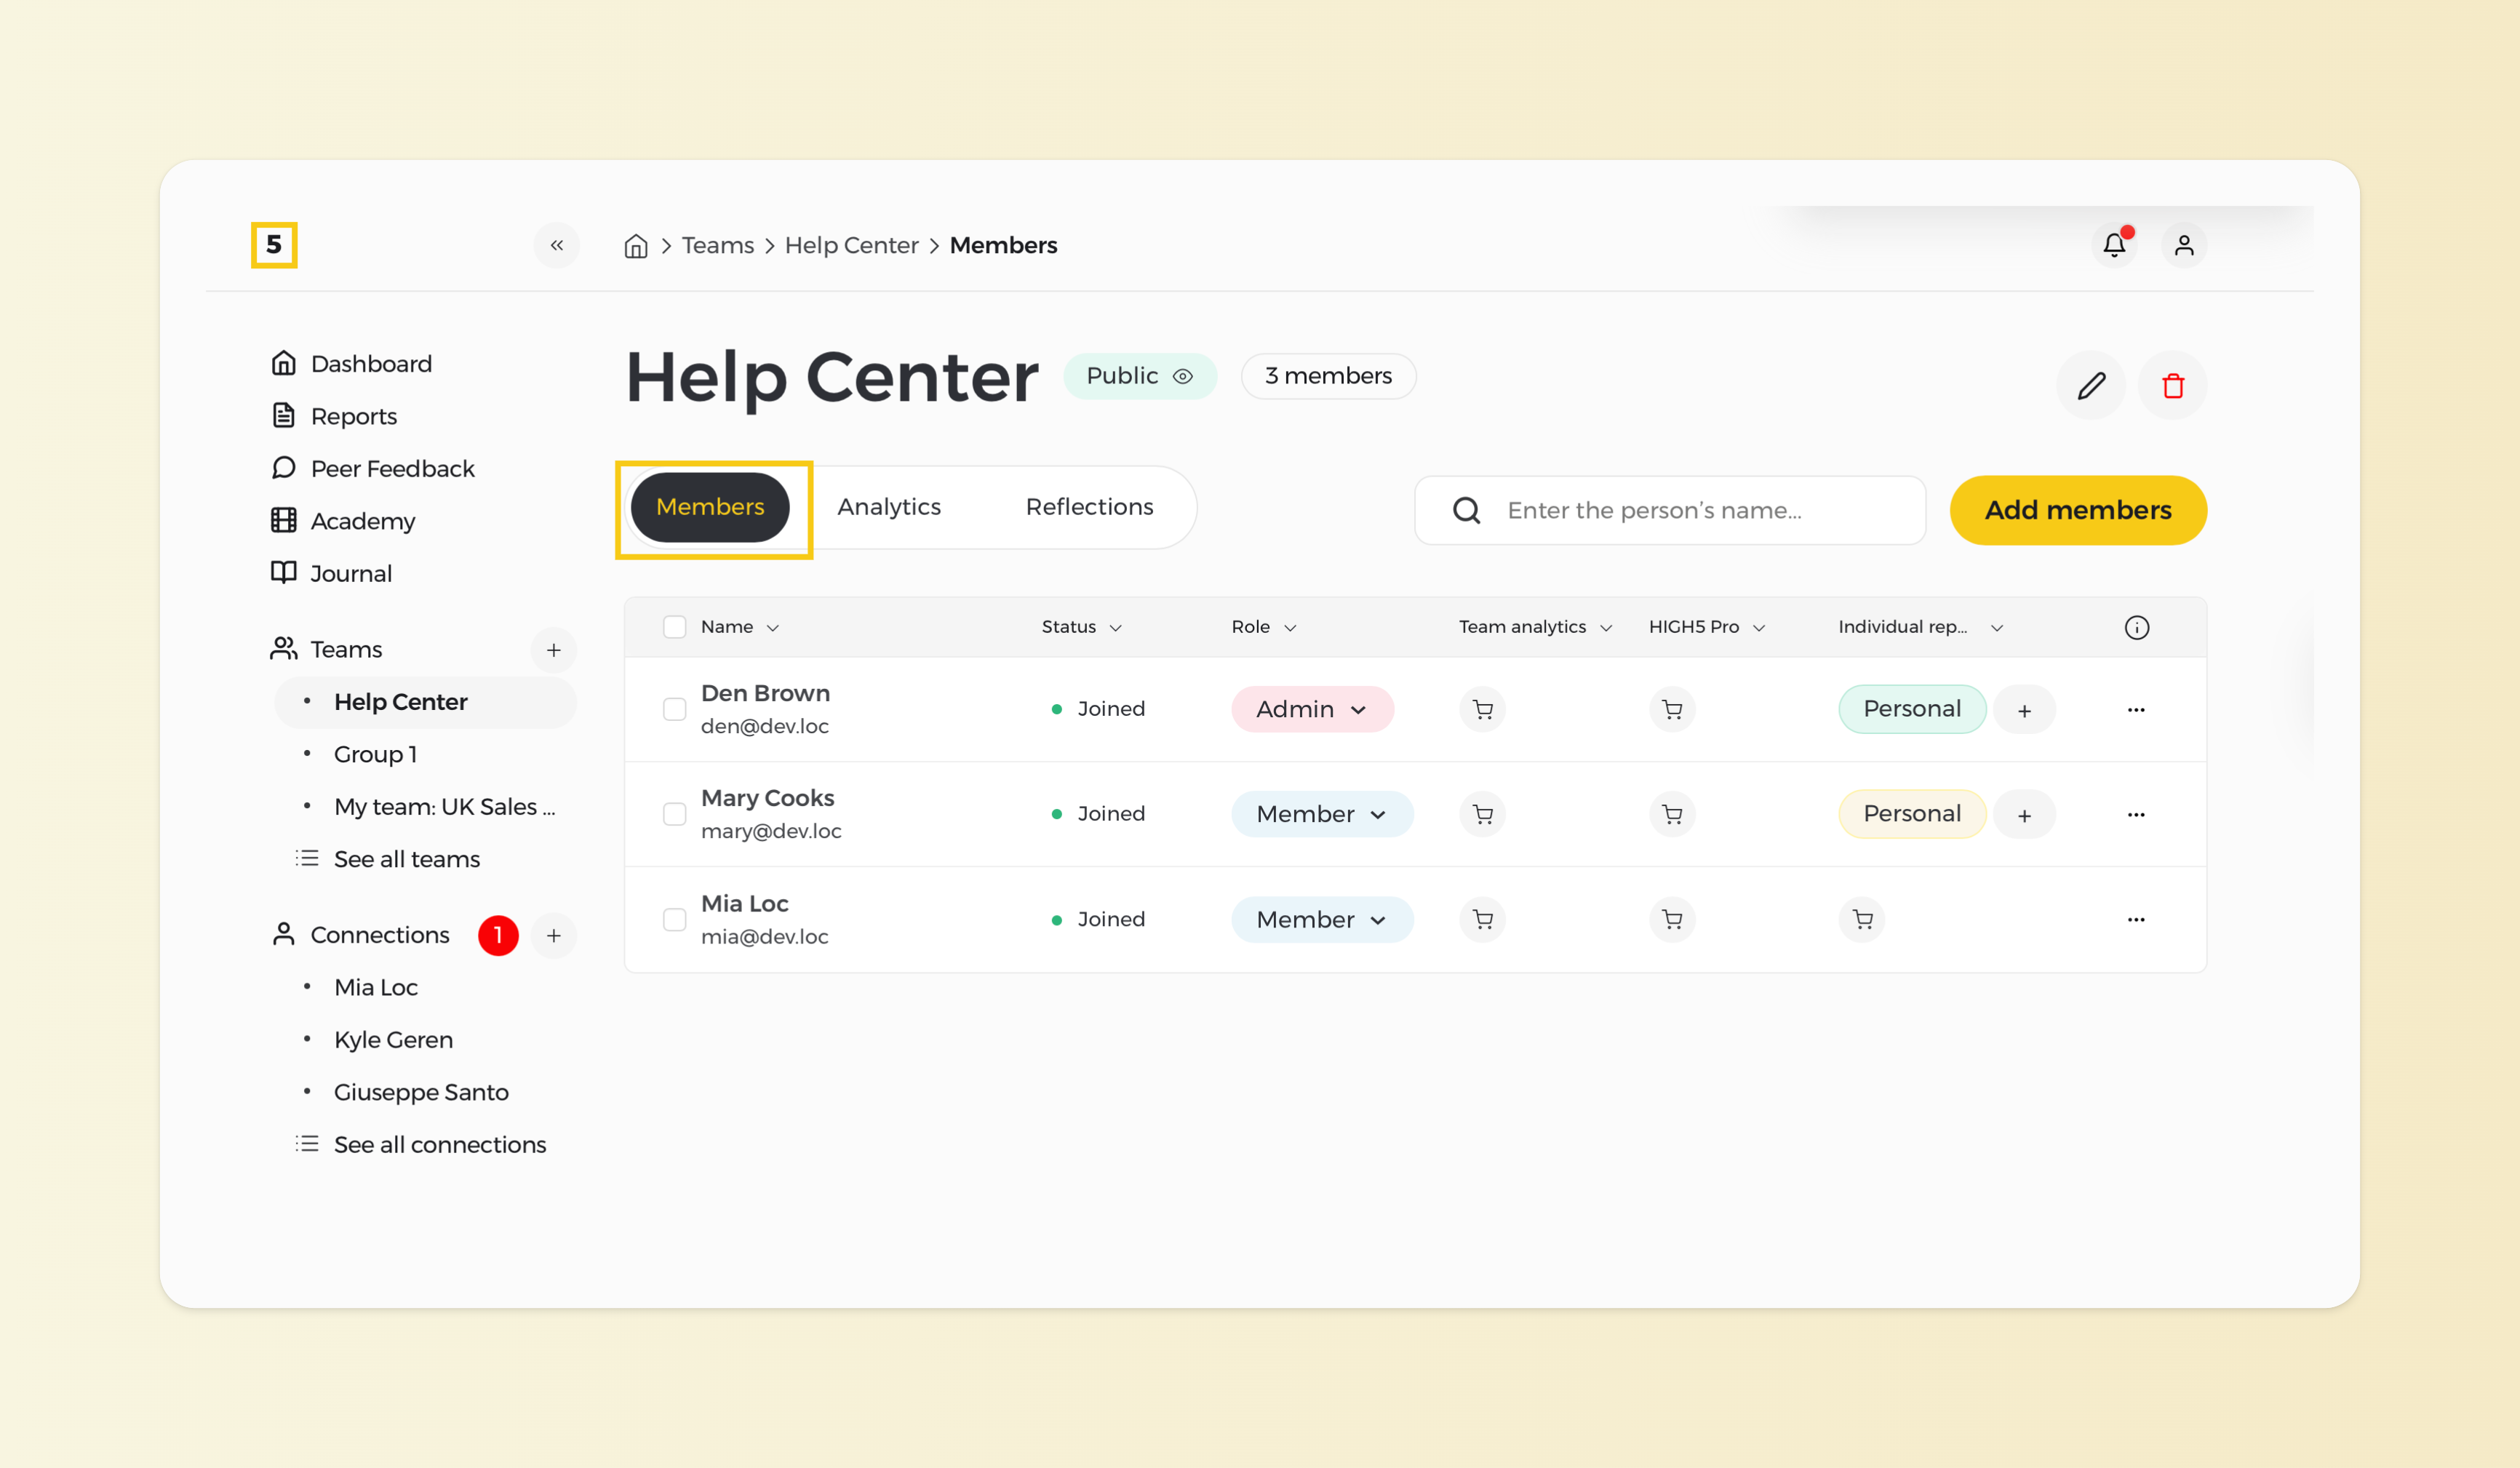Tick the checkbox for Mary Cooks
The width and height of the screenshot is (2520, 1468).
[675, 814]
